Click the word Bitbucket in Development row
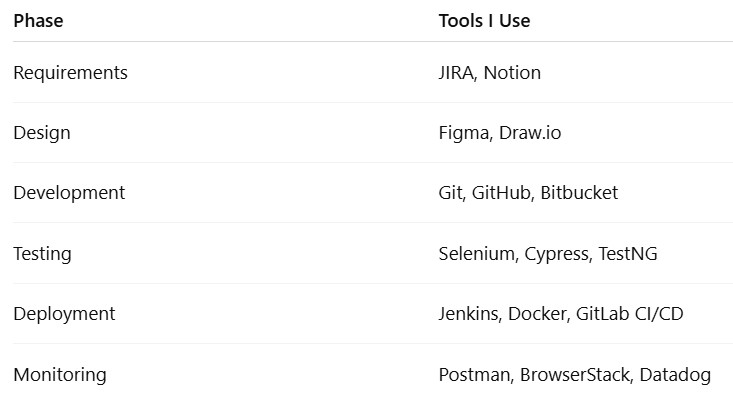This screenshot has width=733, height=401. 579,193
